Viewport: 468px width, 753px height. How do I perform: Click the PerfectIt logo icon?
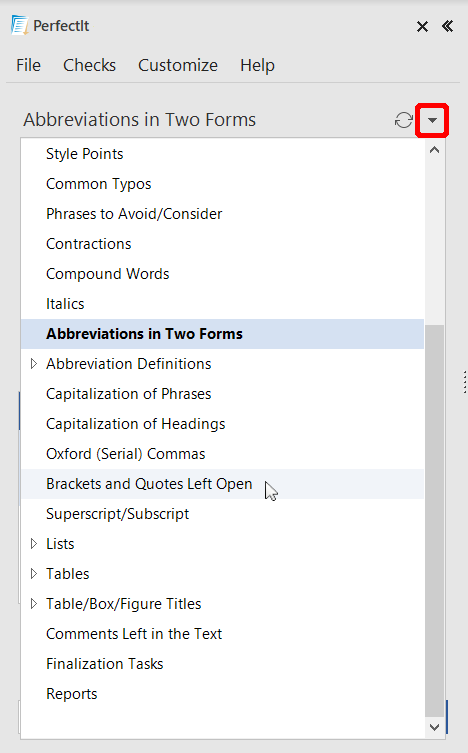[19, 25]
